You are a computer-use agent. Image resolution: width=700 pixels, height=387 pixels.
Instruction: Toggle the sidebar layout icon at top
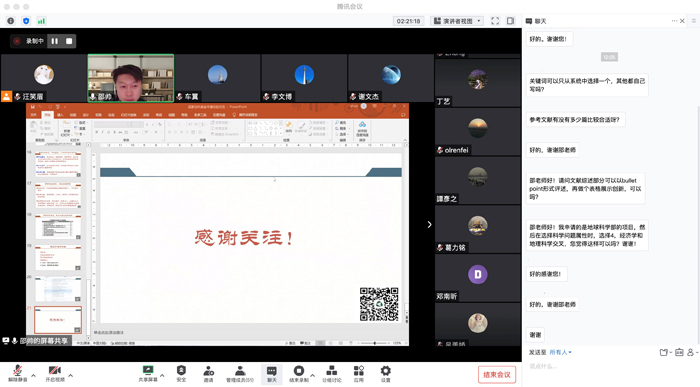coord(510,21)
